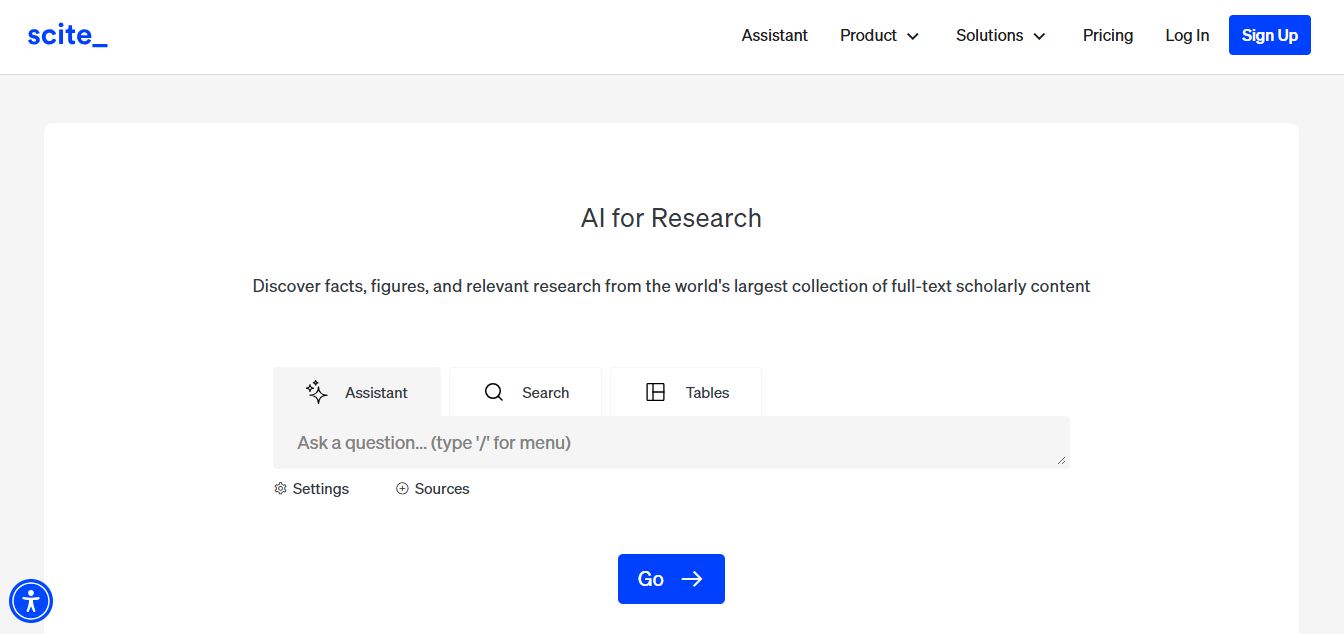Click the sparkle icon on Assistant tab
This screenshot has height=634, width=1344.
click(x=317, y=392)
